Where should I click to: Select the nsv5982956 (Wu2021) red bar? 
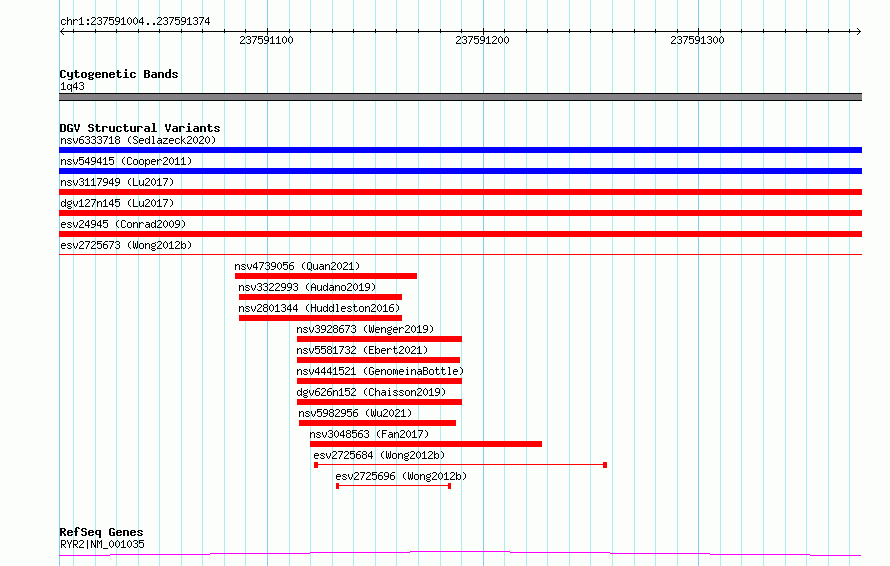[x=377, y=423]
